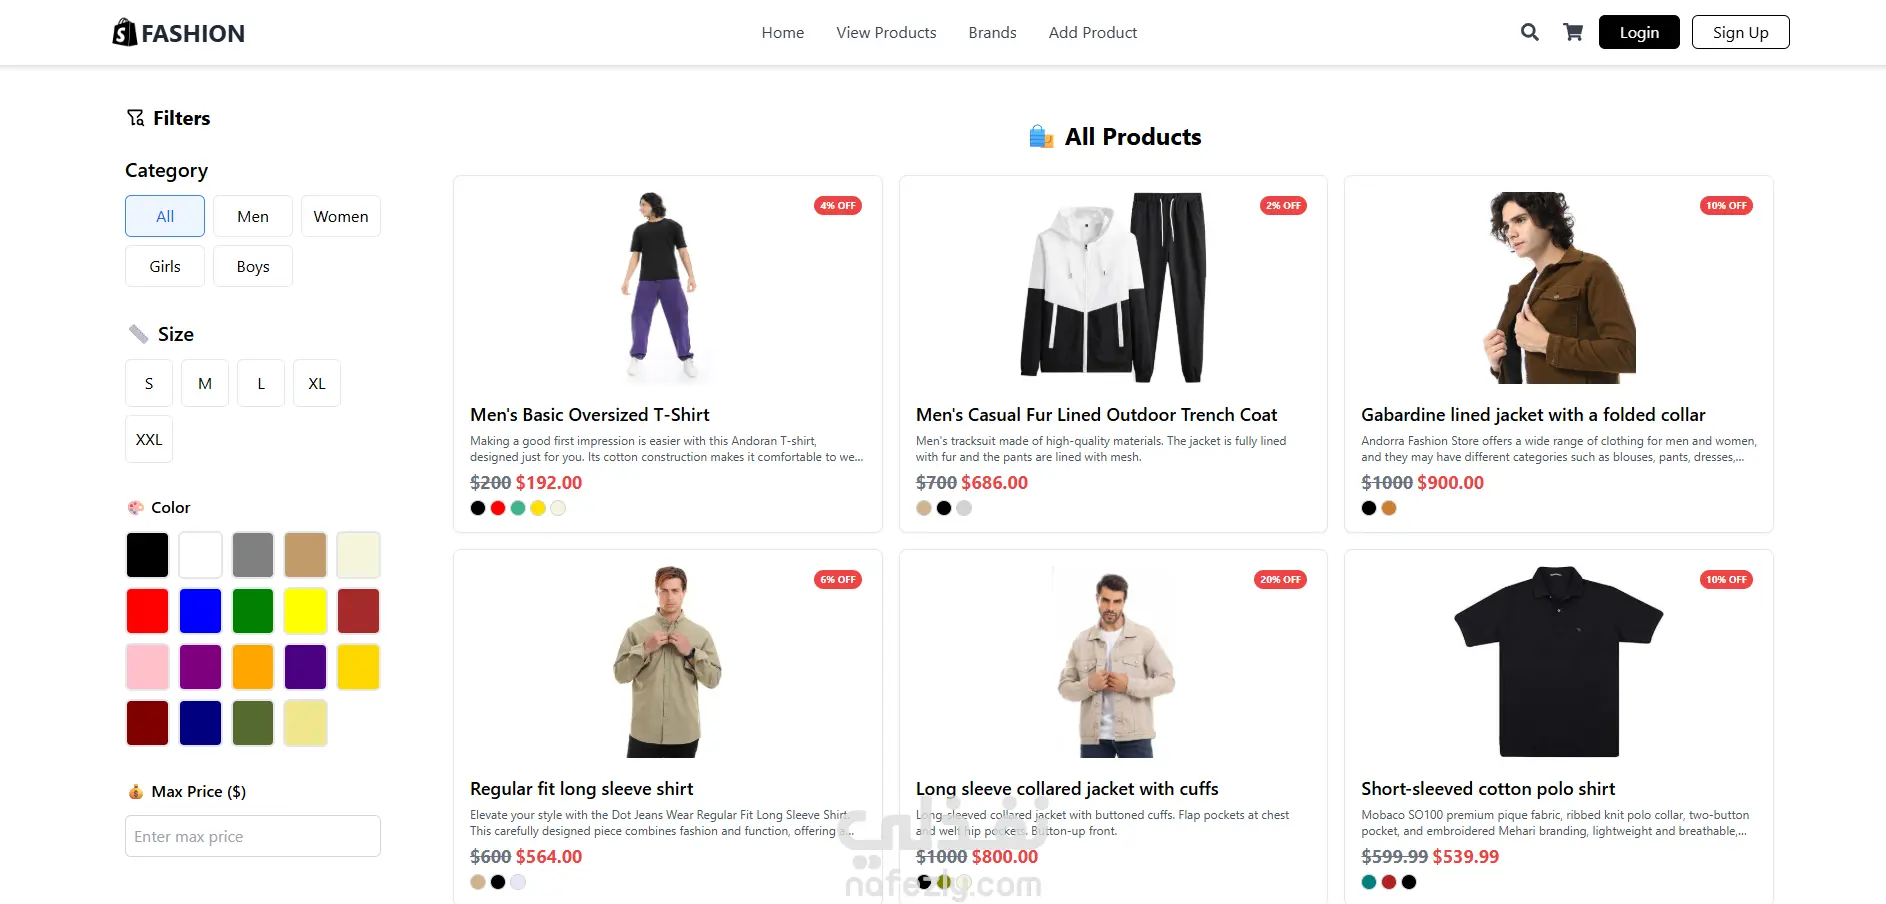Viewport: 1886px width, 904px height.
Task: Go to the Brands page
Action: coord(992,32)
